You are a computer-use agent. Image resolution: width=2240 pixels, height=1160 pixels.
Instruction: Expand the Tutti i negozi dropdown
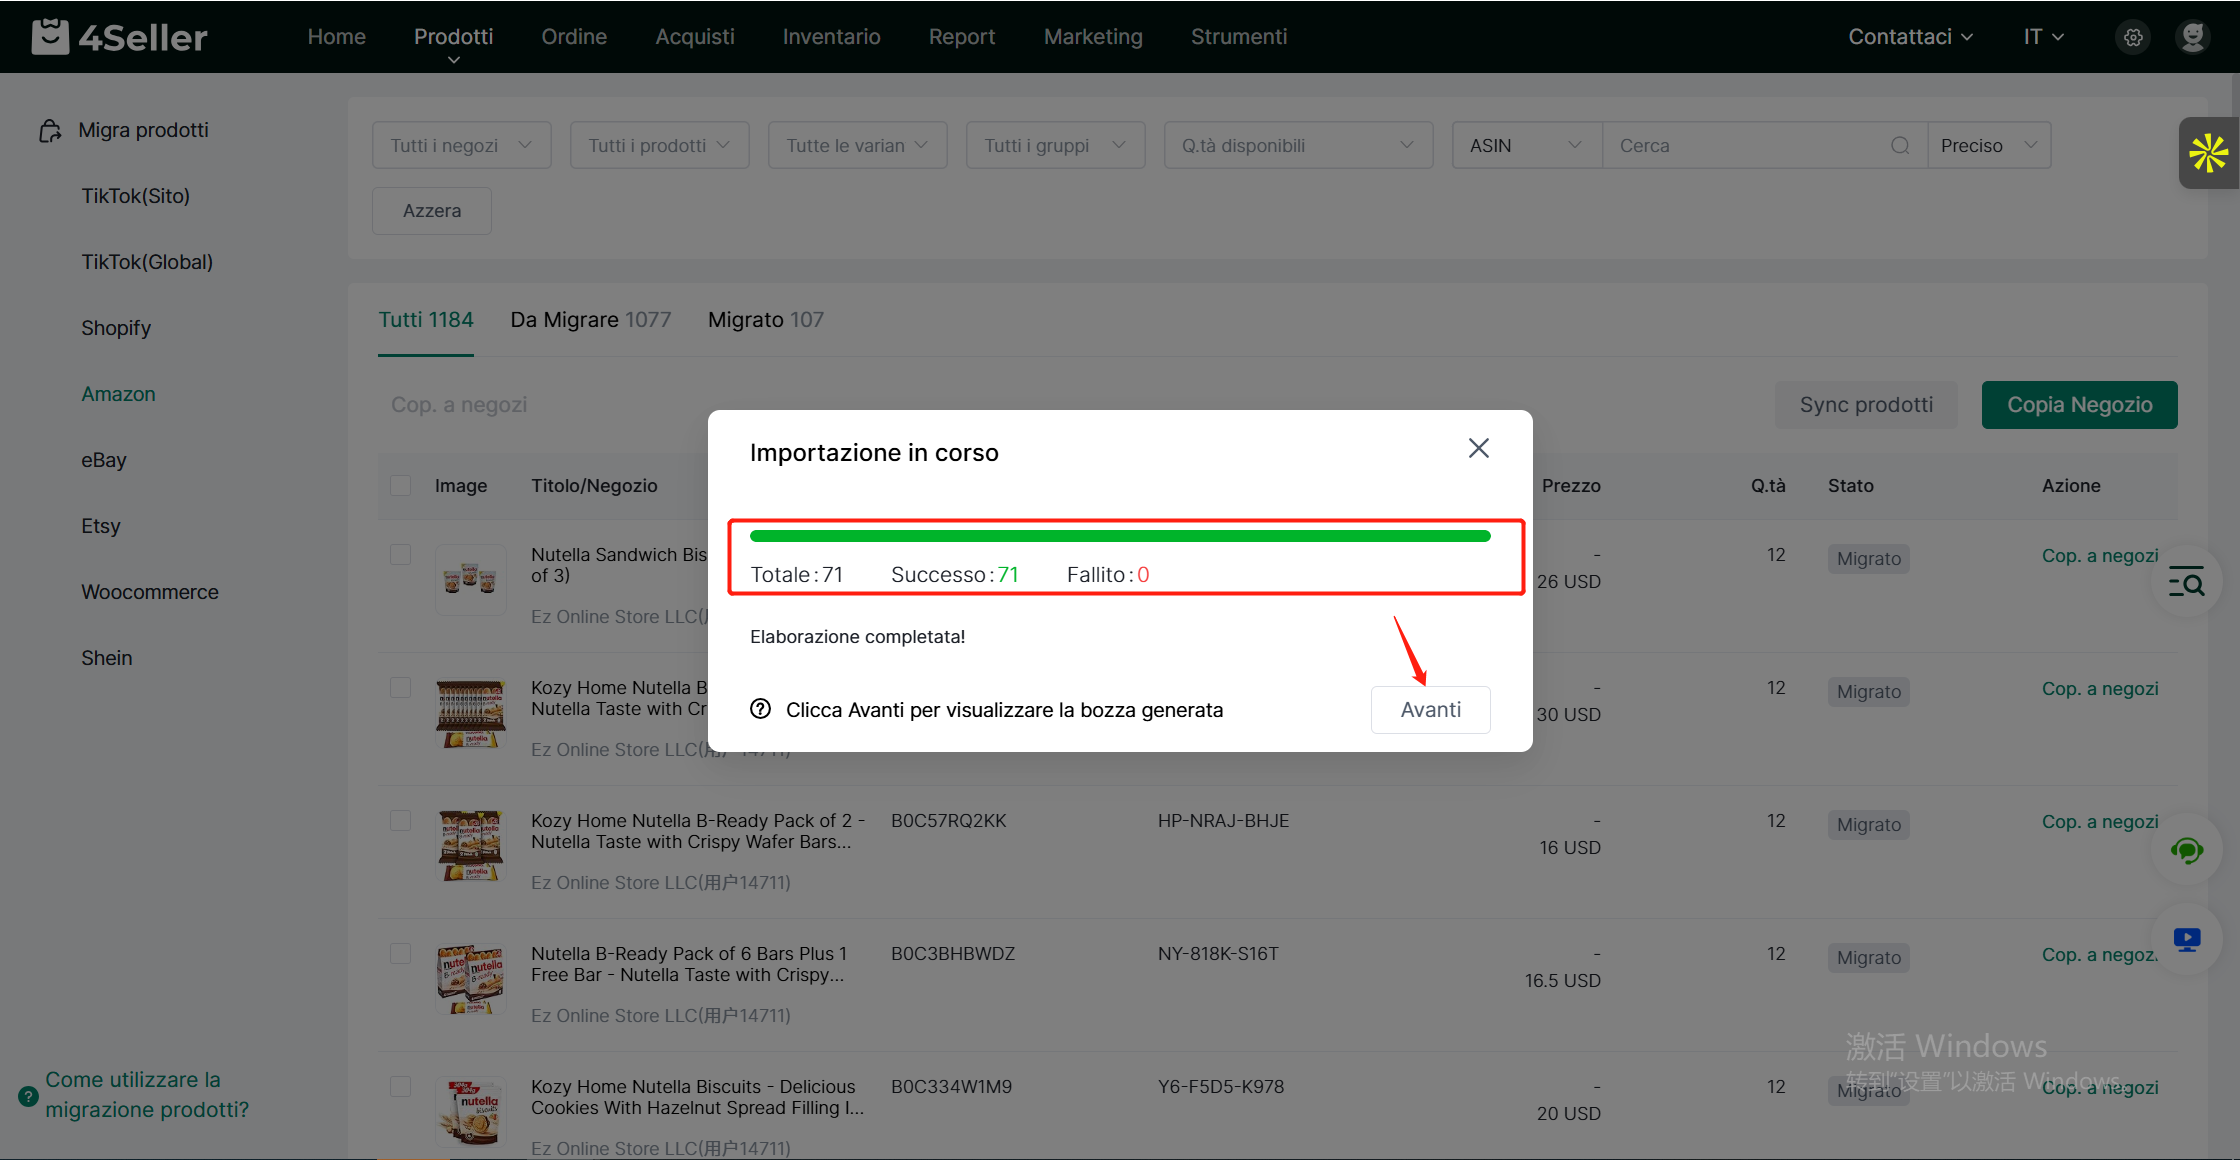[462, 146]
